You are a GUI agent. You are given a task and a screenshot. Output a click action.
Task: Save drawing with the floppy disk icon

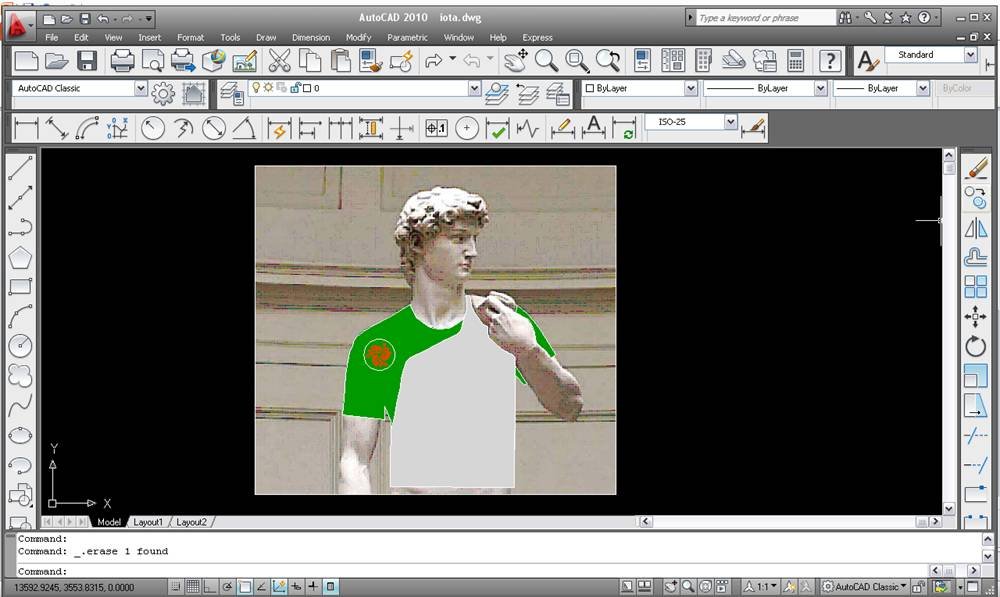point(87,61)
